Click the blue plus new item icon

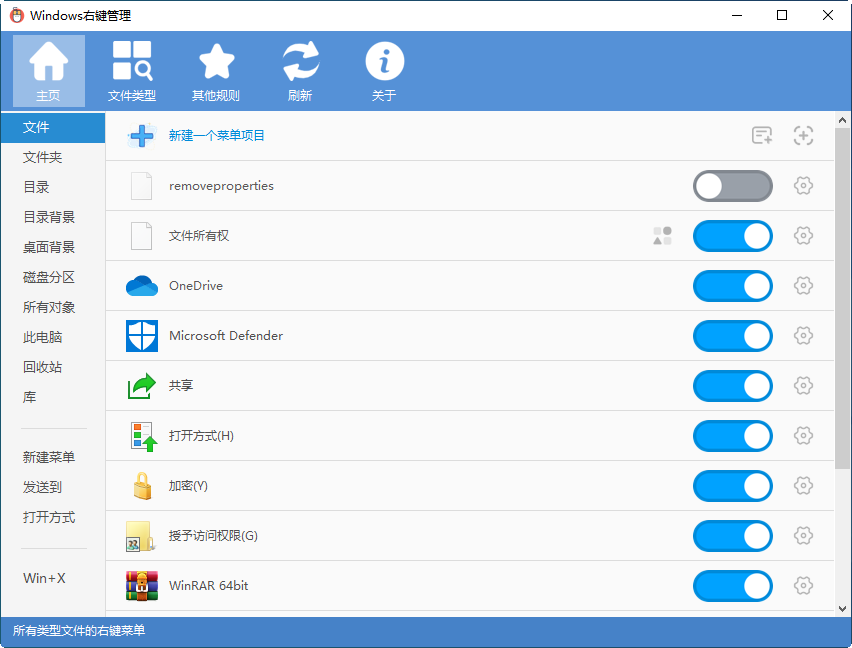pos(142,136)
